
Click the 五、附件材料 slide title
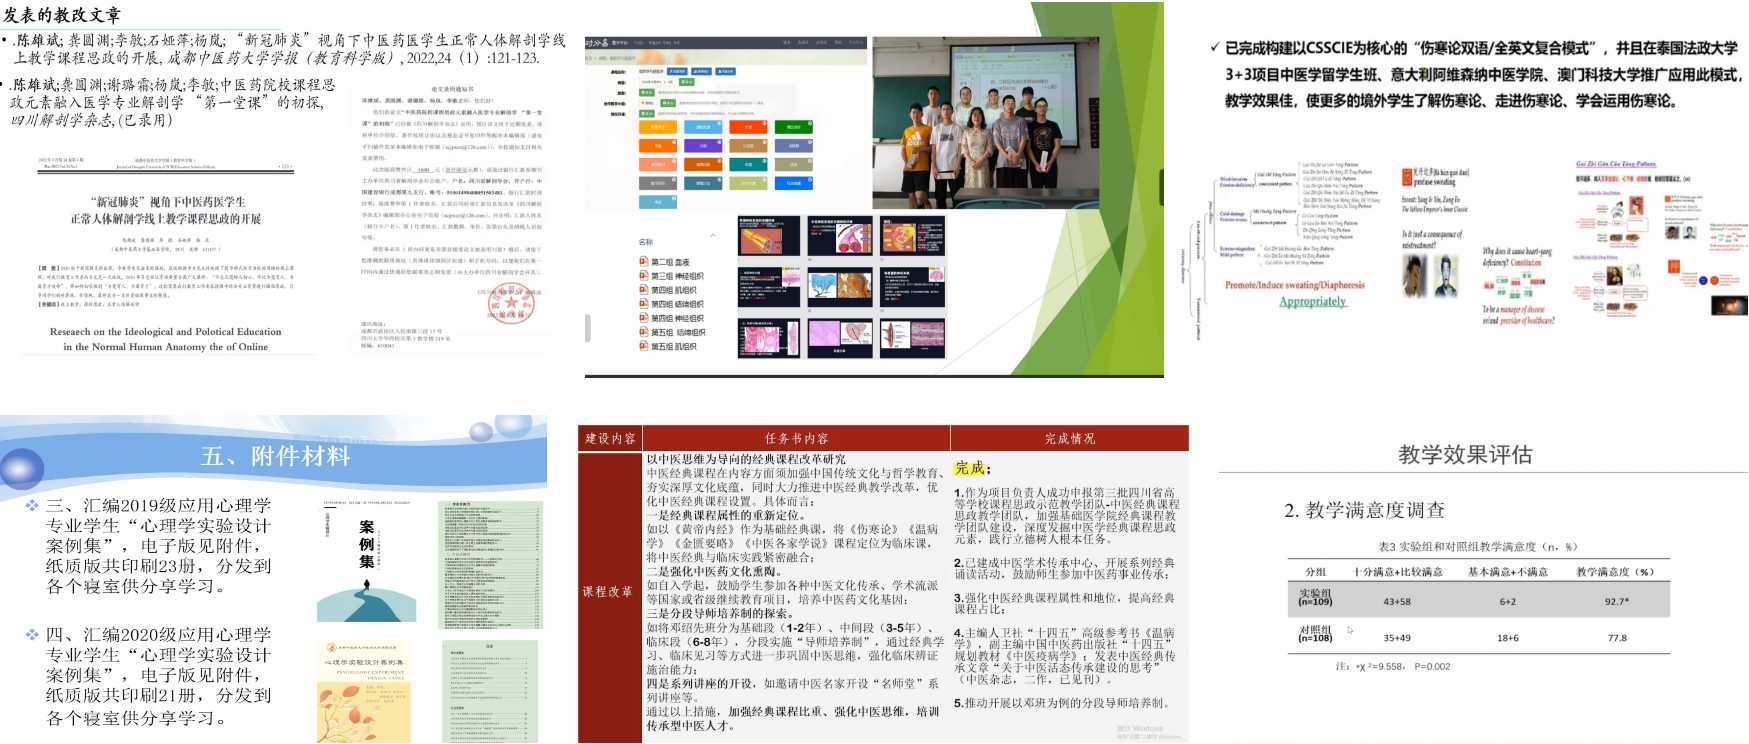point(275,457)
